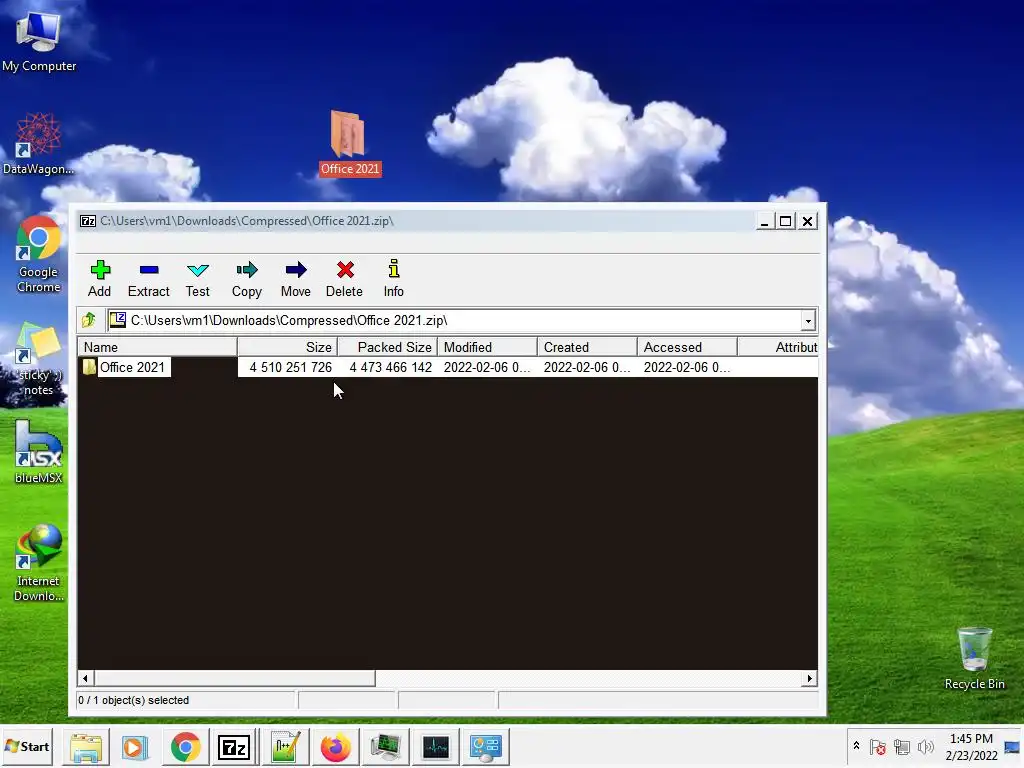Select the DataWagon desktop shortcut
1024x768 pixels.
(39, 144)
